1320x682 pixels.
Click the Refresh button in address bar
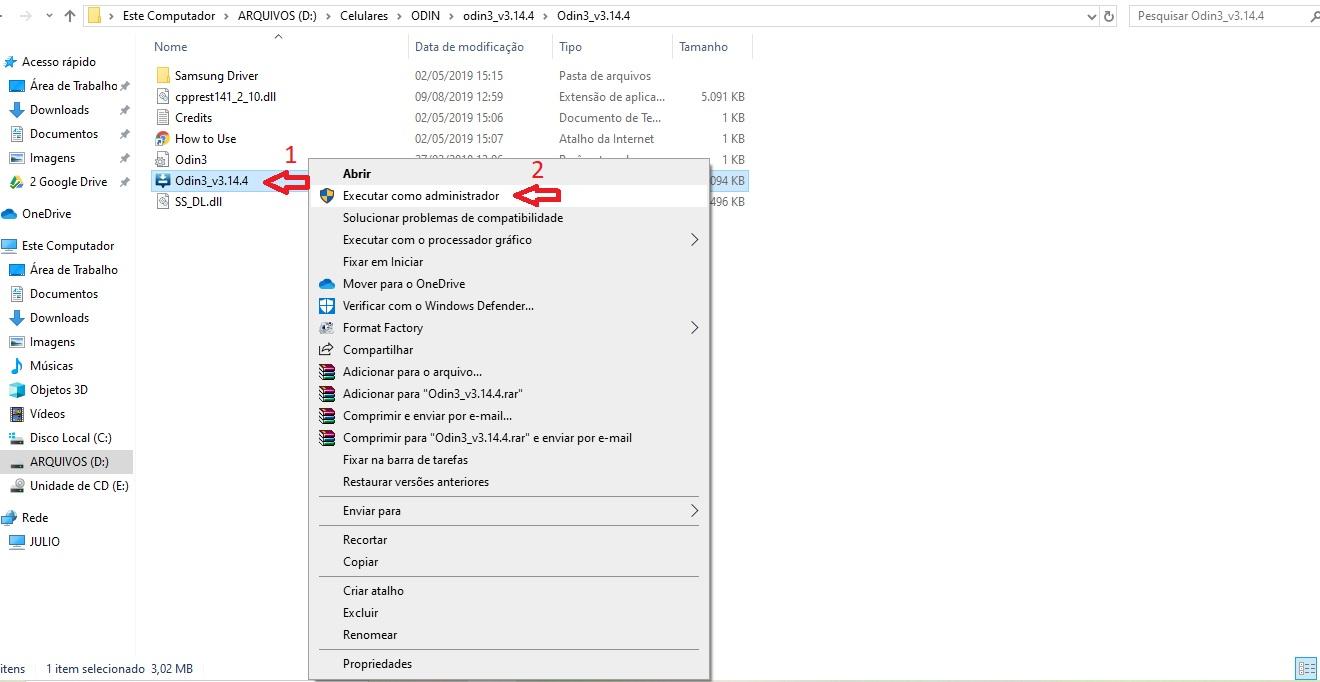click(x=1109, y=16)
